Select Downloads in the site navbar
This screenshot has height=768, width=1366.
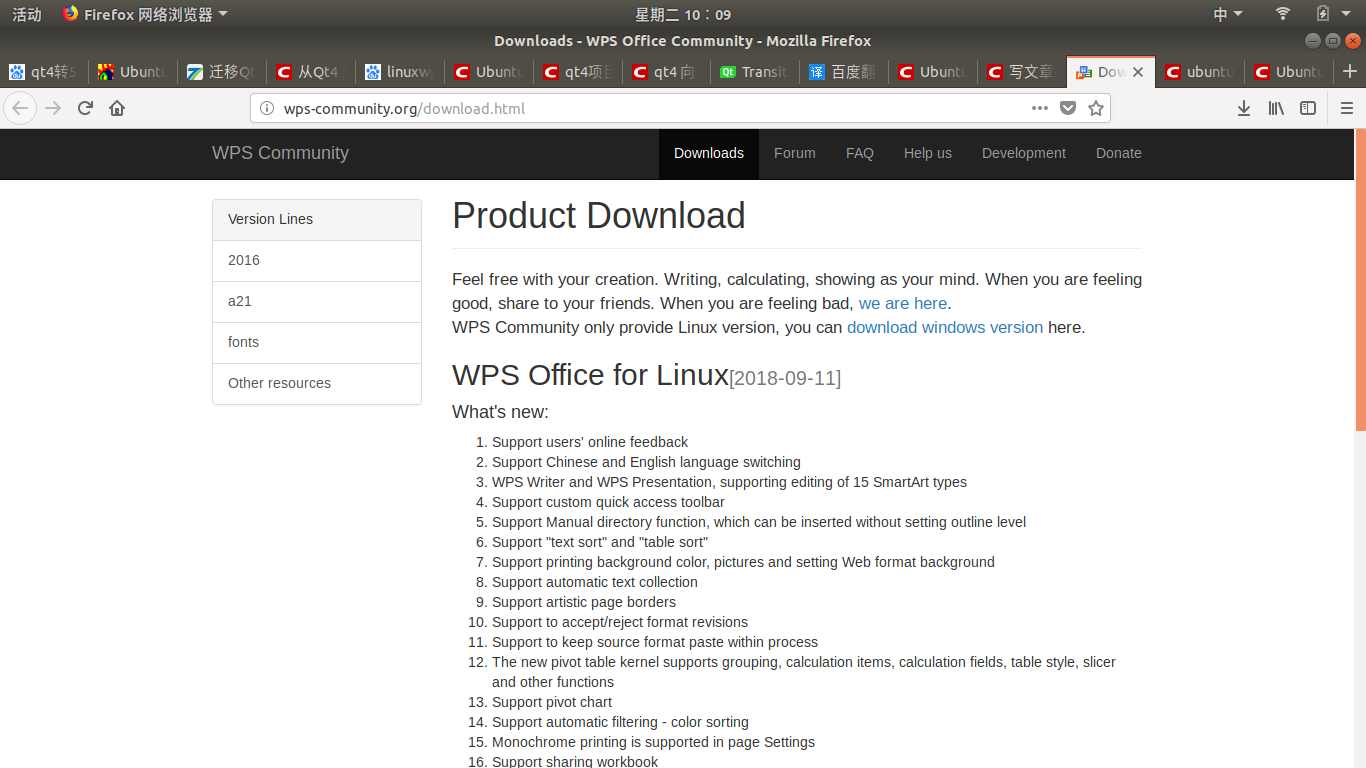pyautogui.click(x=709, y=153)
